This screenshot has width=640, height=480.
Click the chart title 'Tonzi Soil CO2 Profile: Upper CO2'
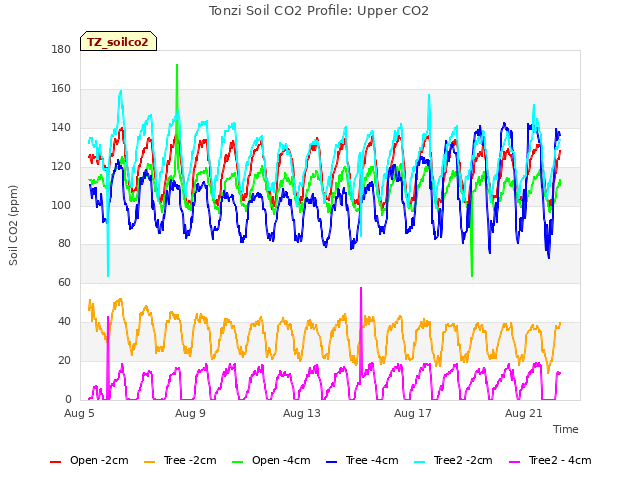[x=319, y=11]
